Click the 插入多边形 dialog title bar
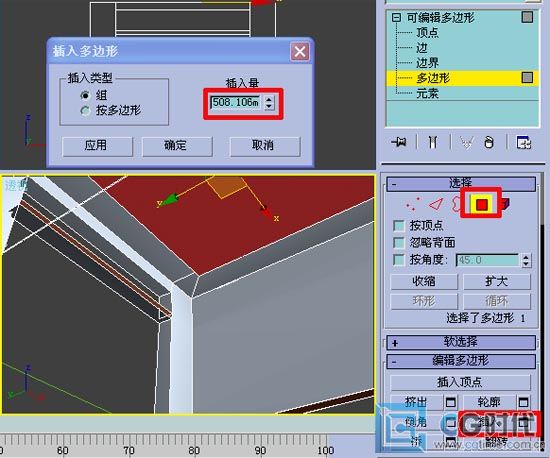The width and height of the screenshot is (550, 458). click(x=180, y=51)
